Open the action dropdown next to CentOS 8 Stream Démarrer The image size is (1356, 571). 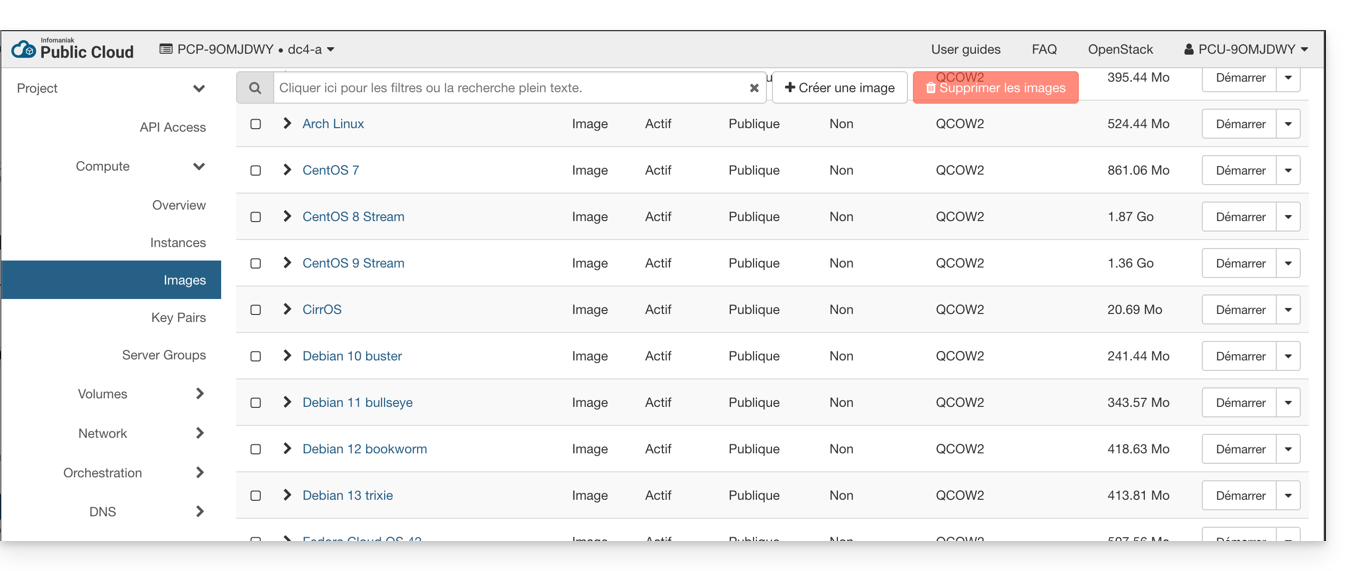pos(1288,217)
